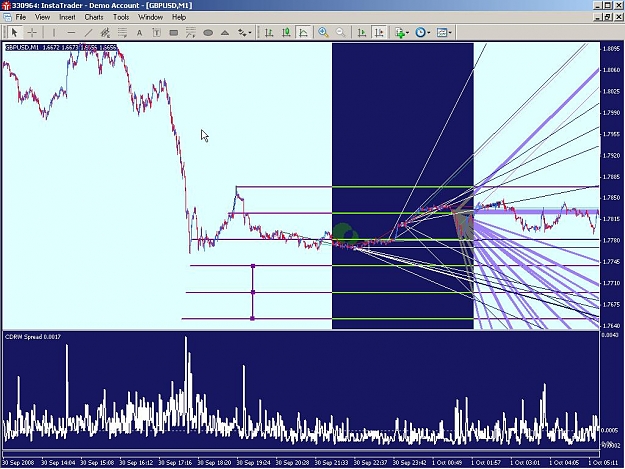Click the horizontal scrollbar below the indicator

(301, 453)
